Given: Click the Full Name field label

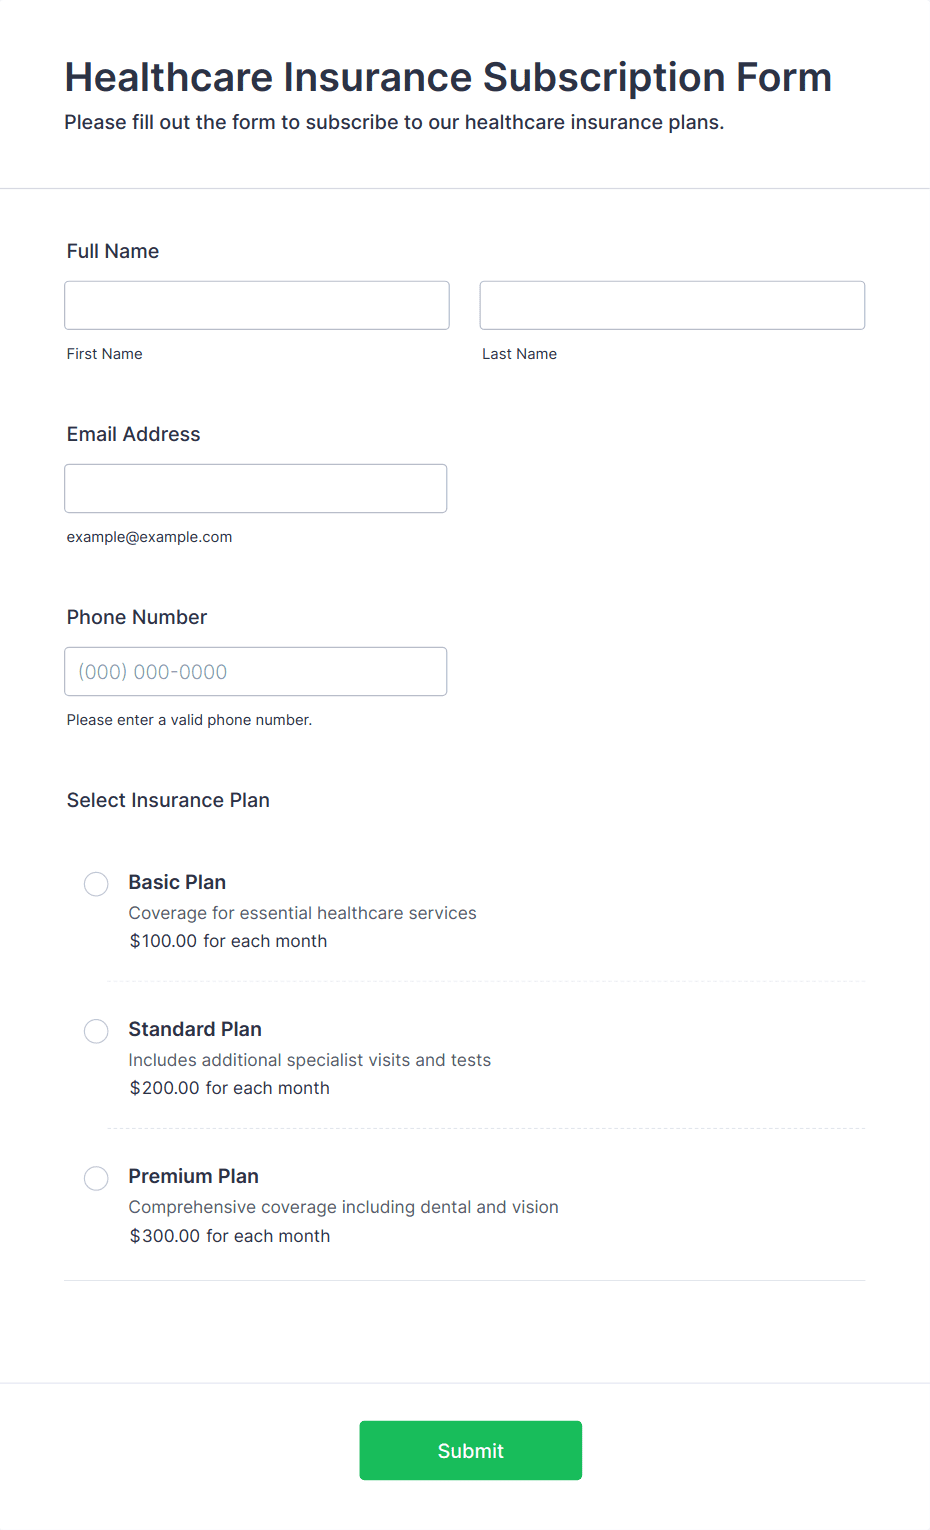Looking at the screenshot, I should [x=113, y=251].
